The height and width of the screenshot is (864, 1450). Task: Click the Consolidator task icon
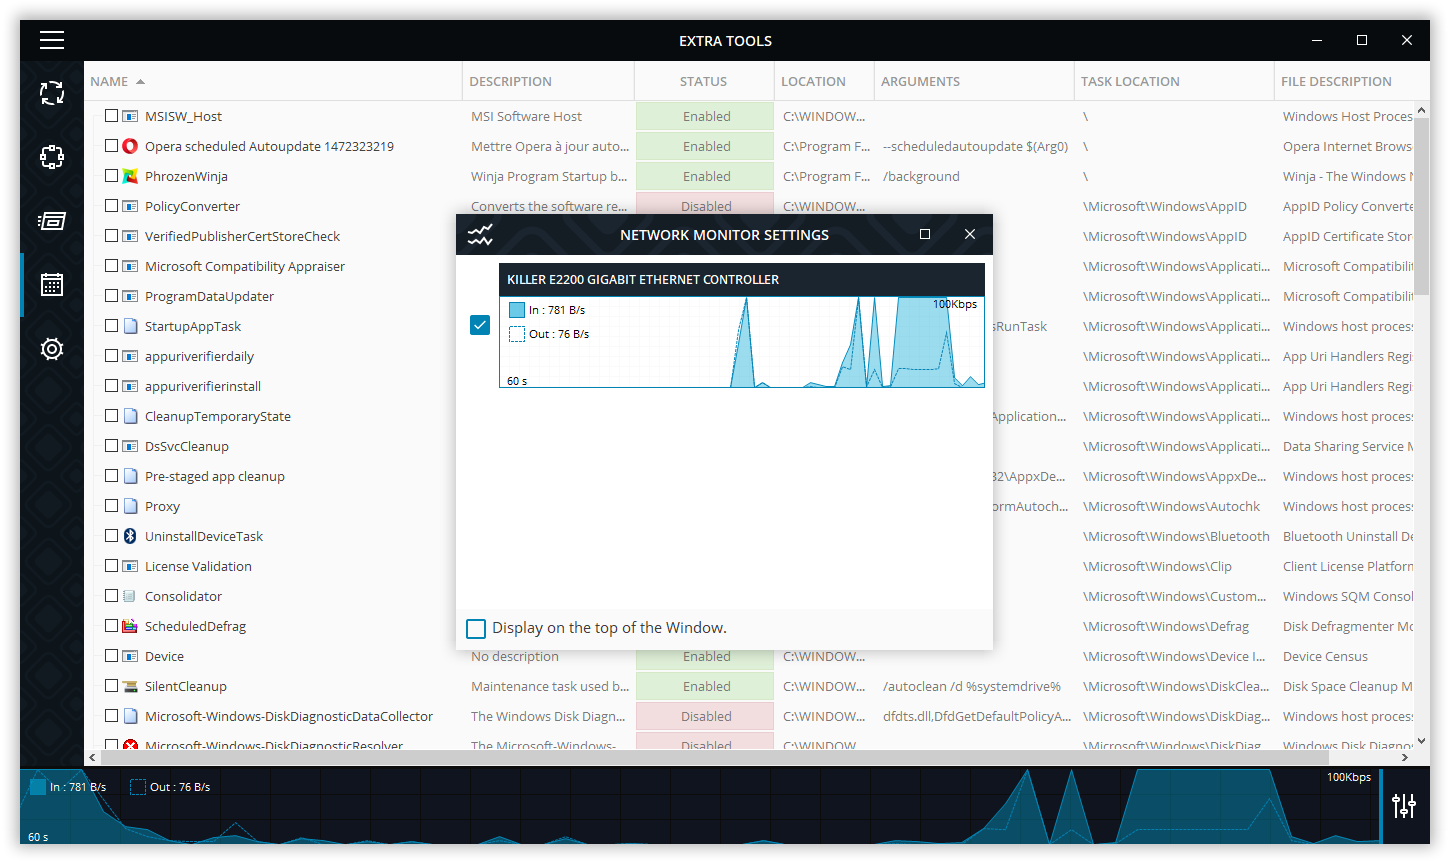[x=130, y=596]
